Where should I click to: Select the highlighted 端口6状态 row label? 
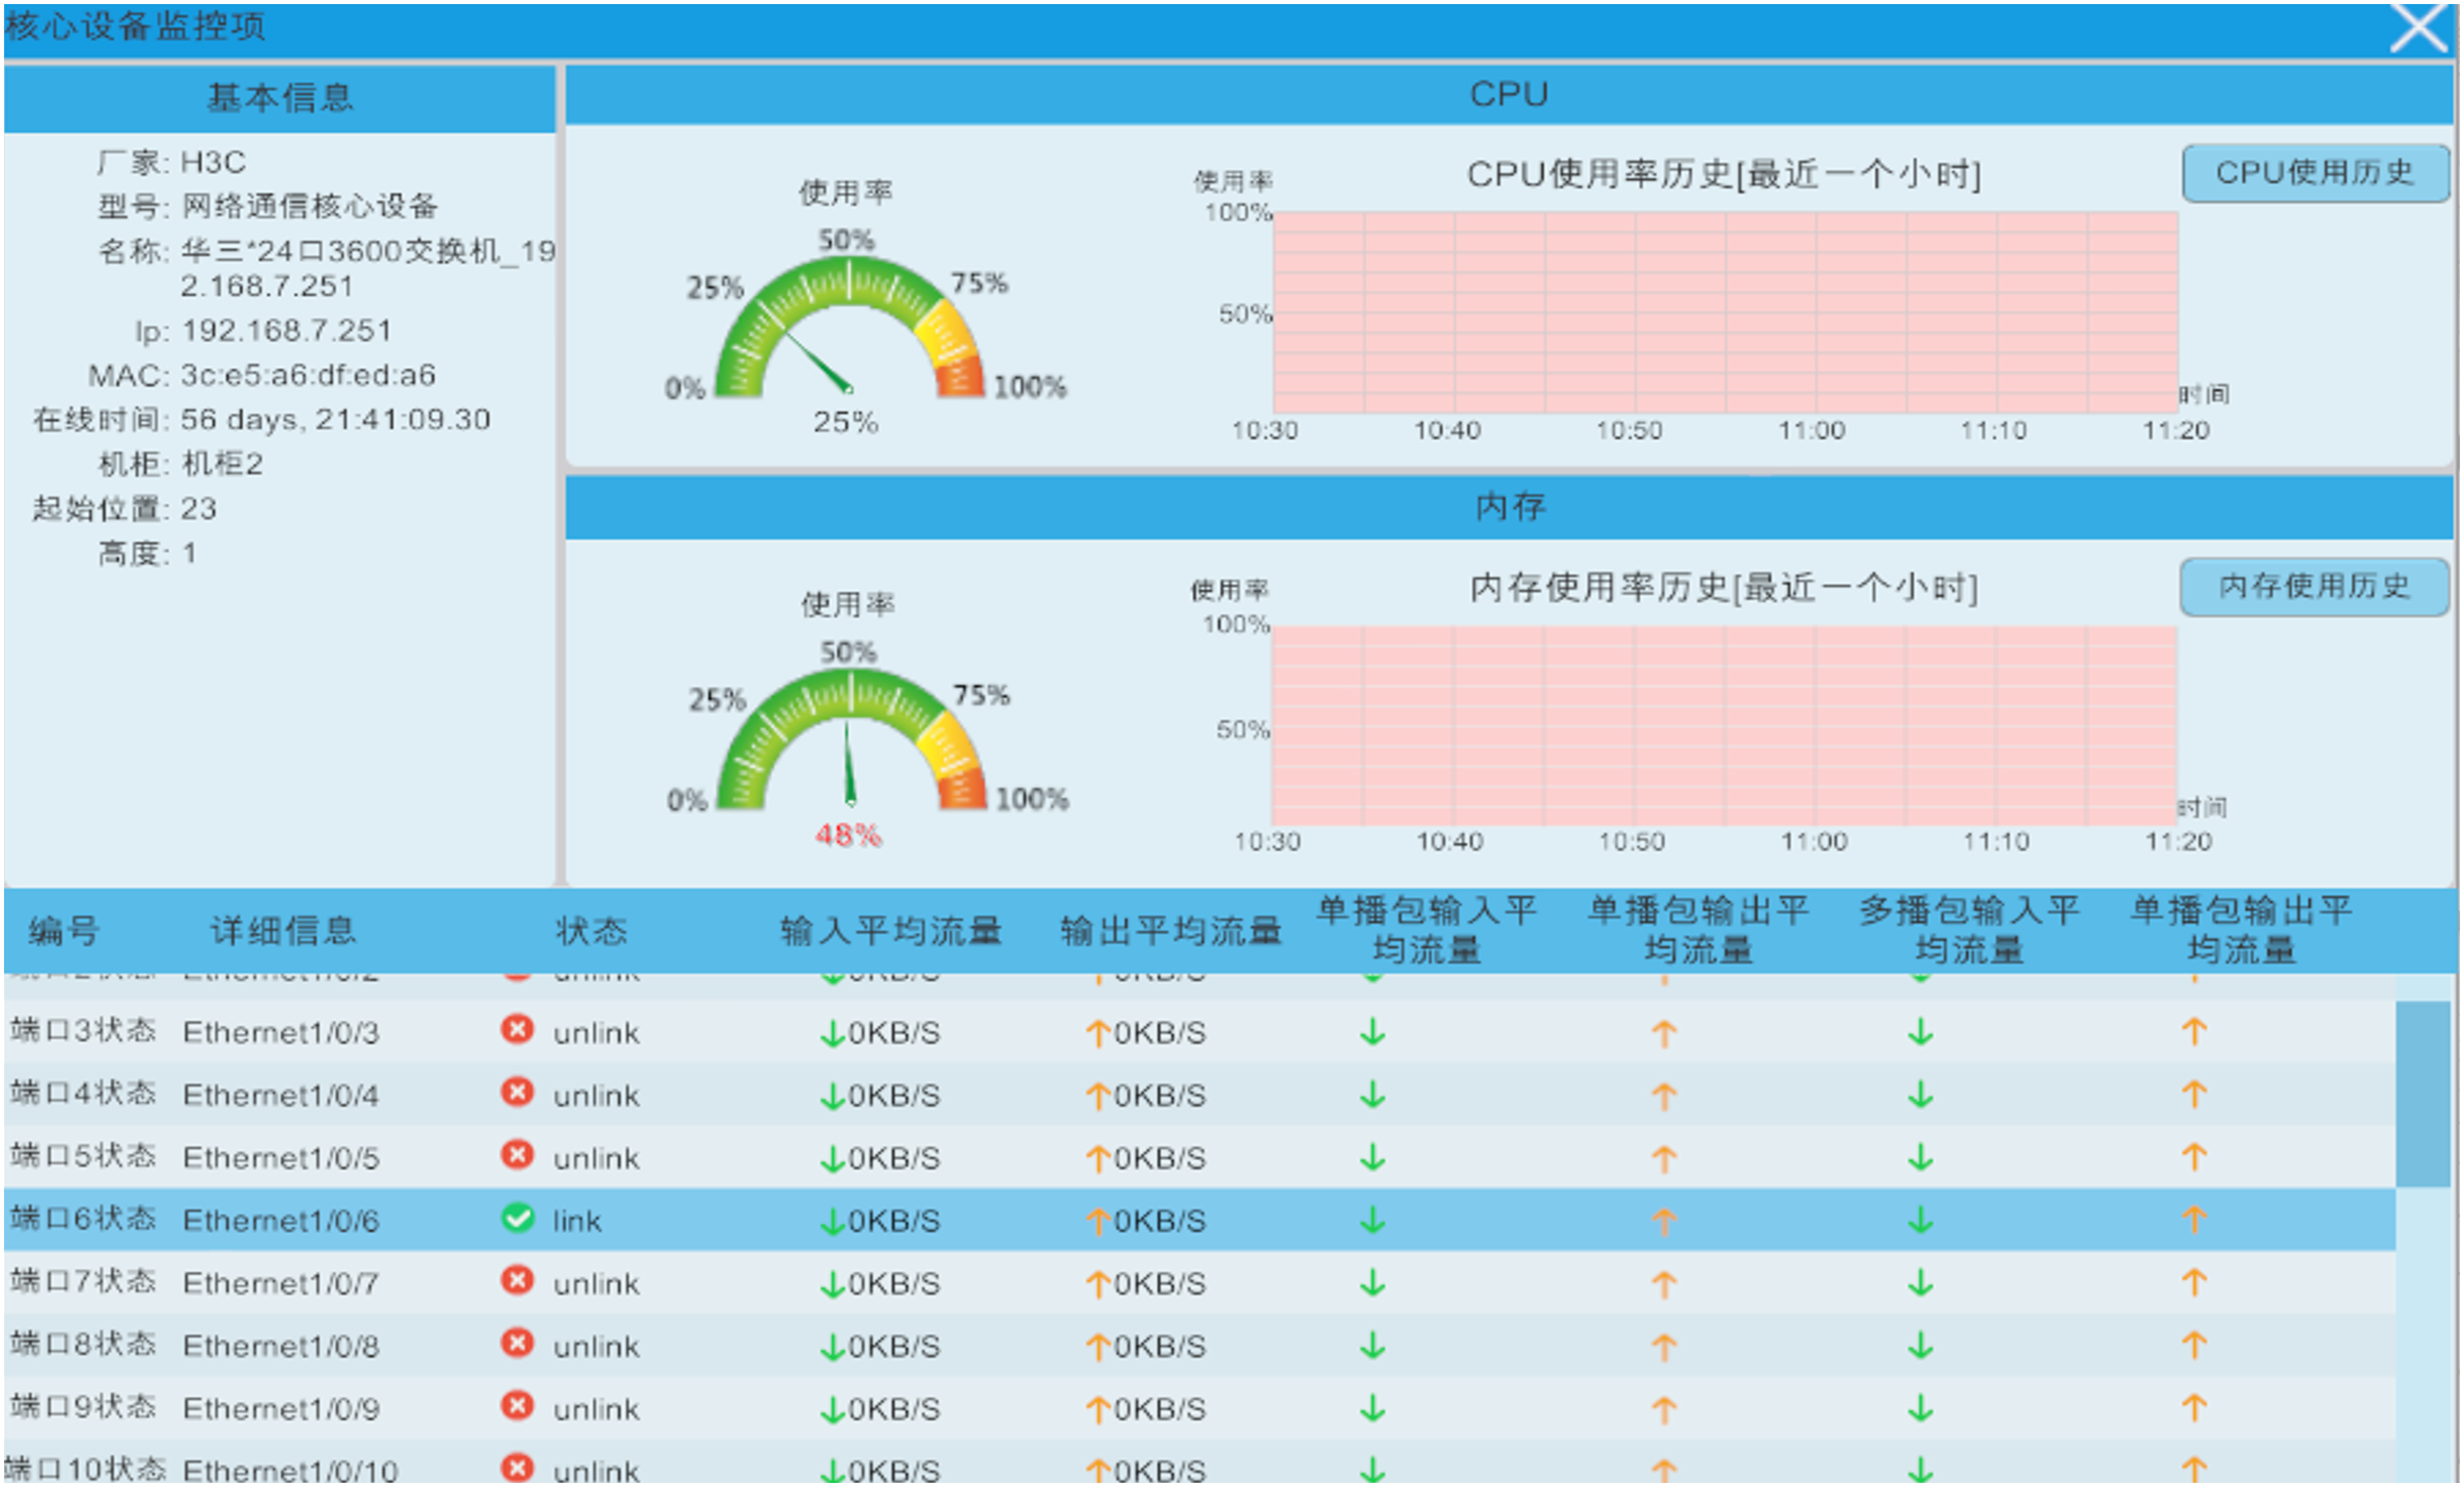[x=83, y=1219]
